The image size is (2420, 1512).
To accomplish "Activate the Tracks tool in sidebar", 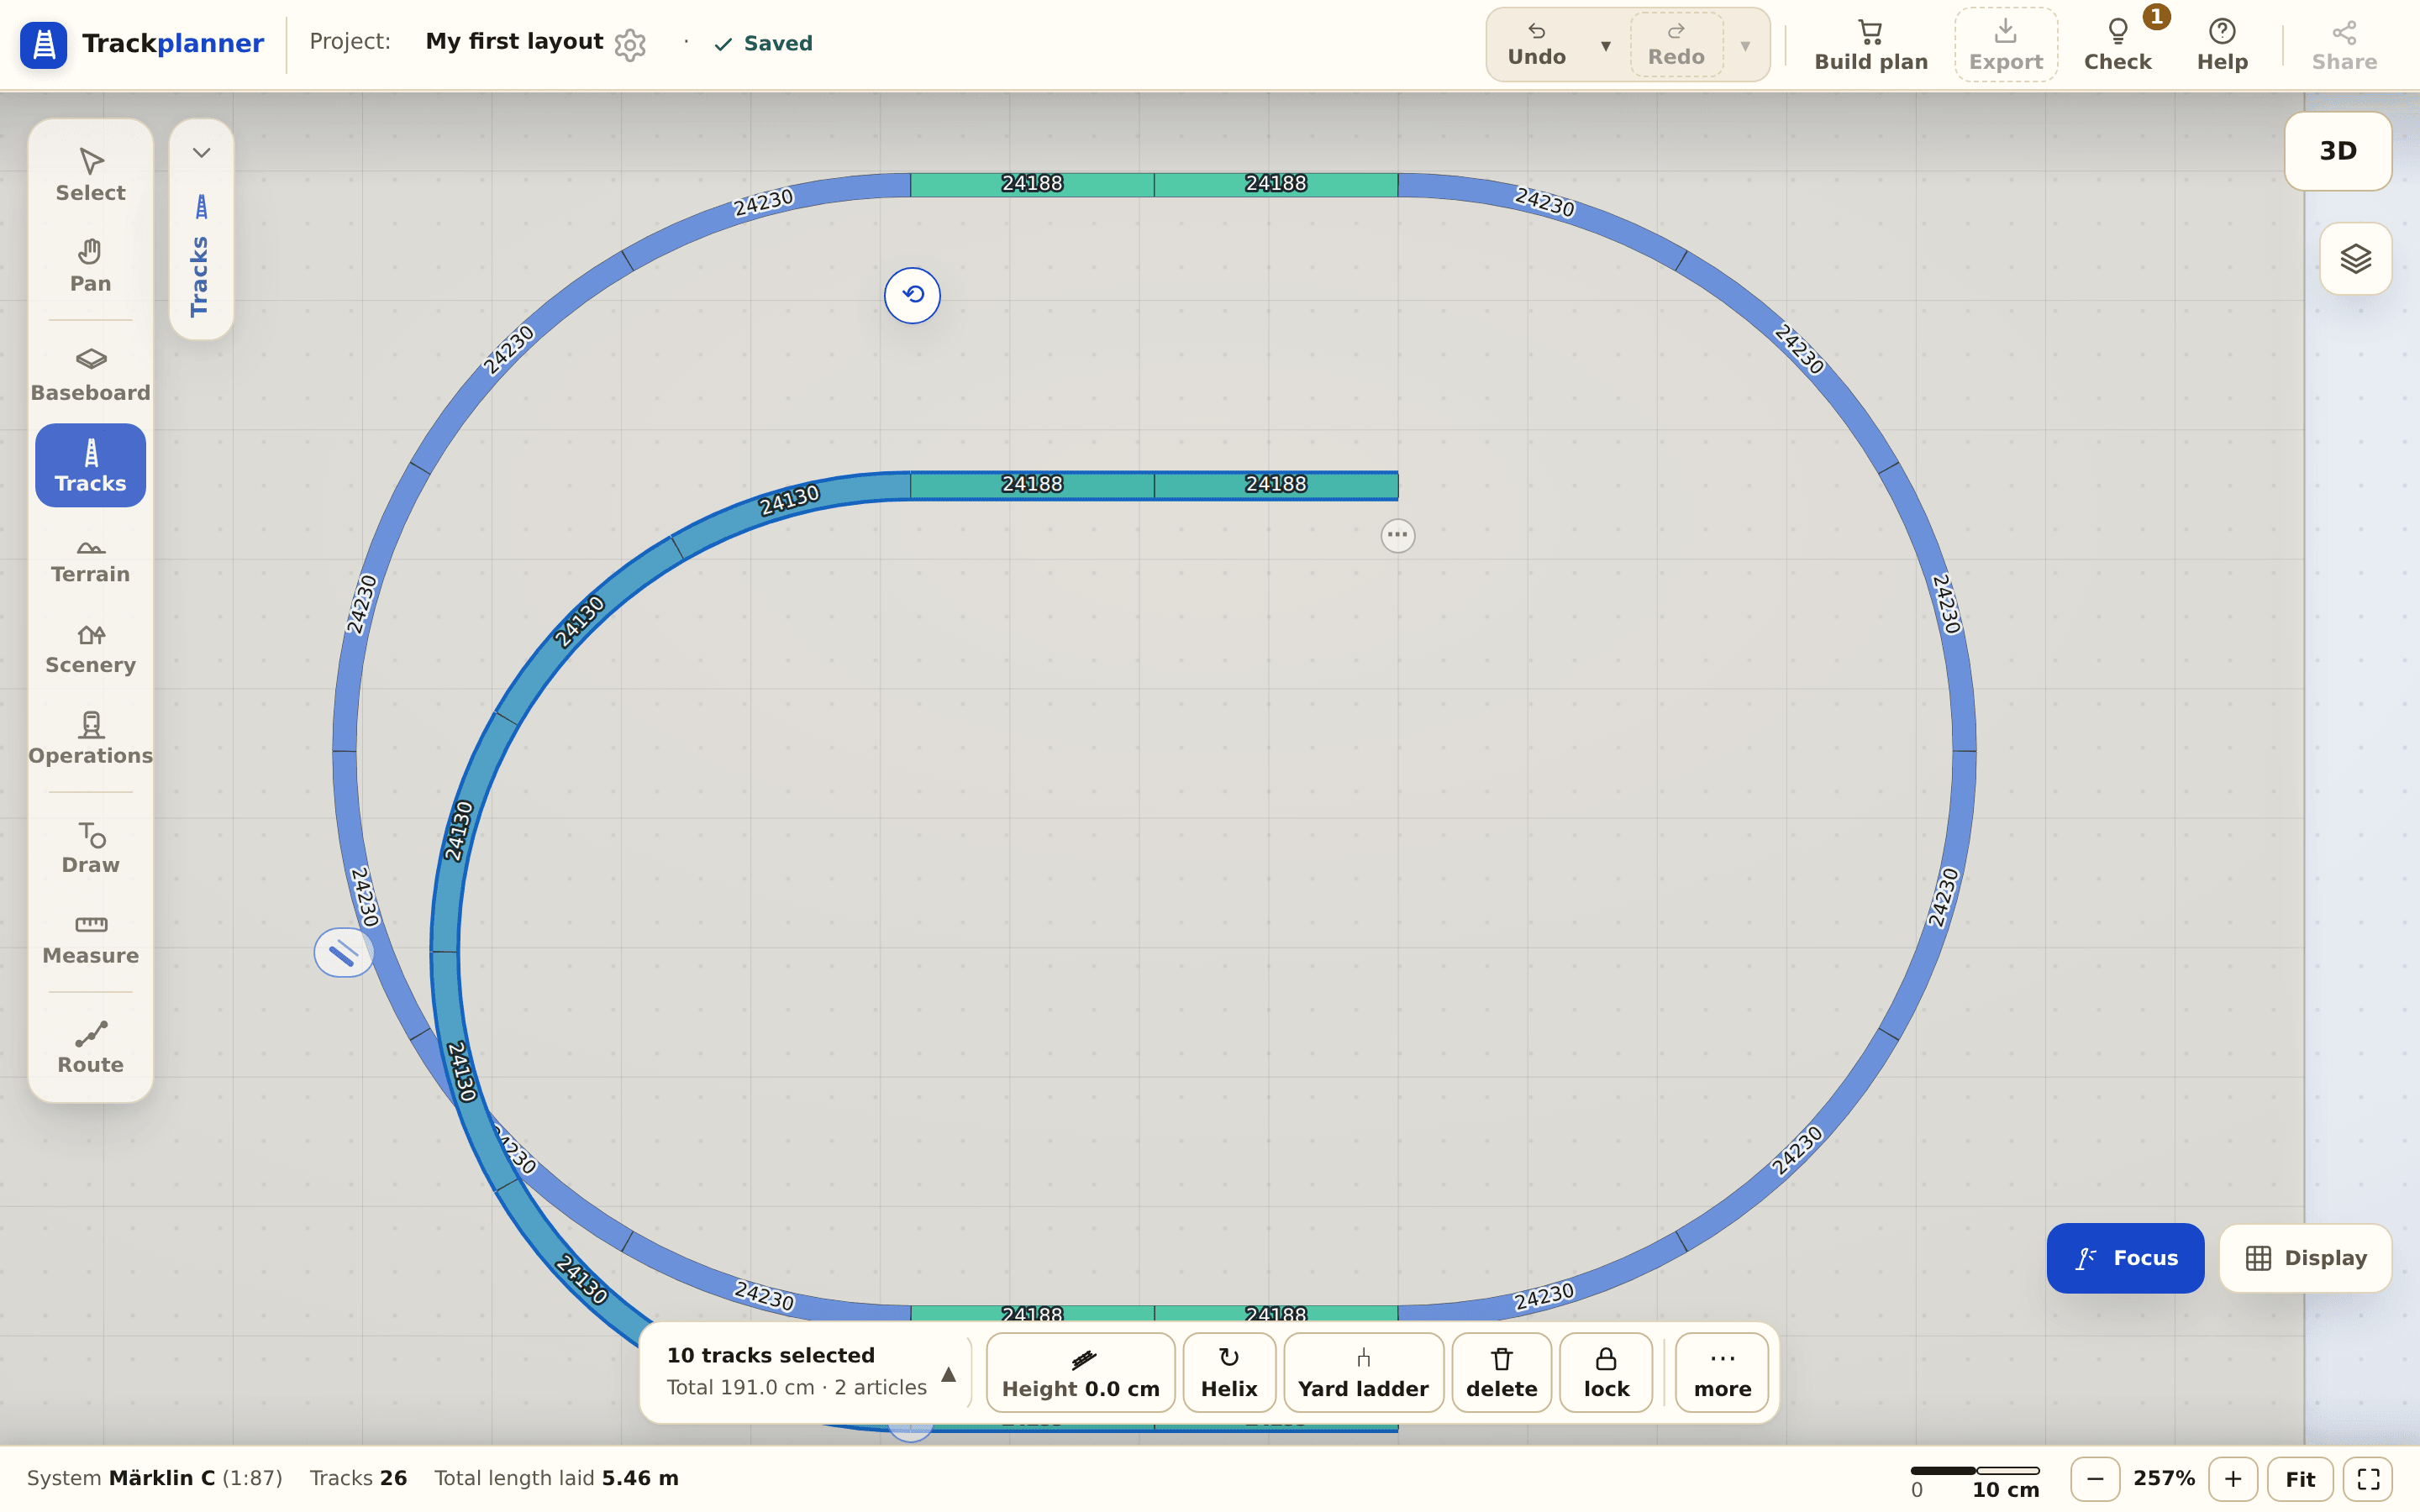I will point(90,465).
